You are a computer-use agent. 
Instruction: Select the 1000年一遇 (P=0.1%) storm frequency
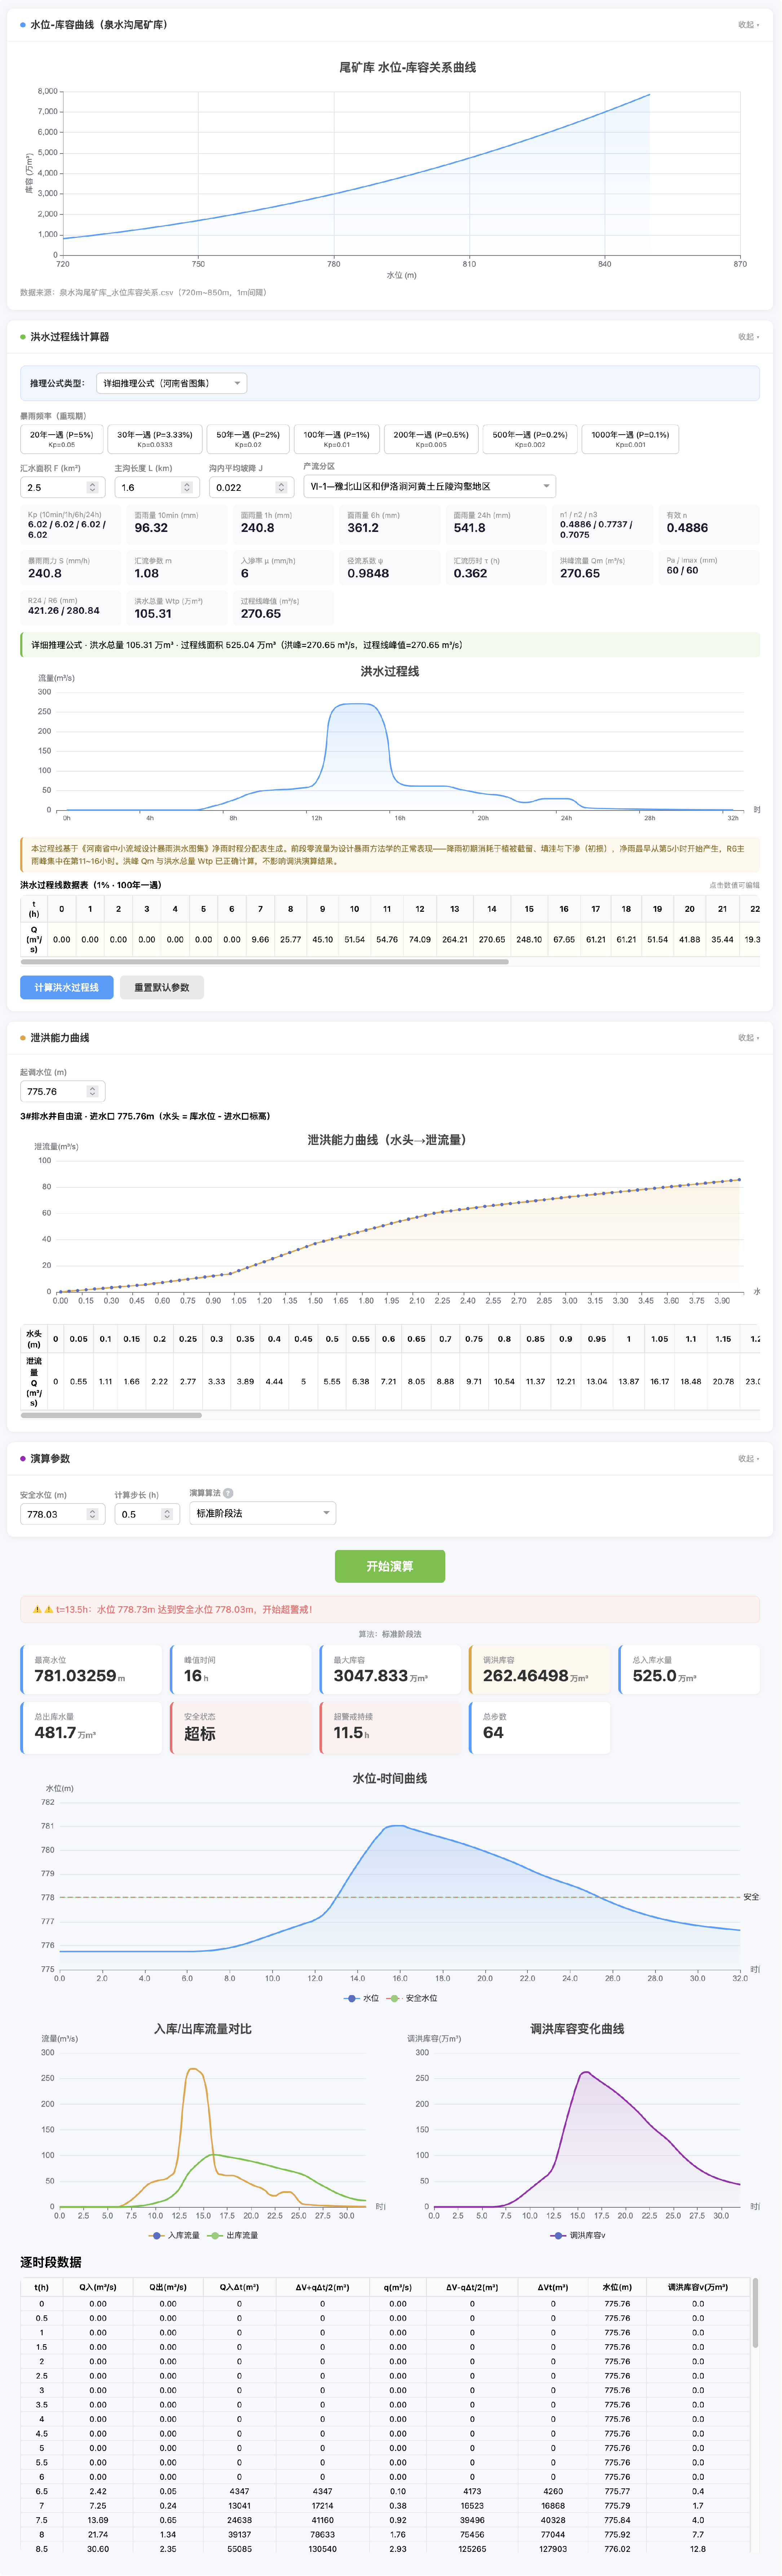[630, 439]
